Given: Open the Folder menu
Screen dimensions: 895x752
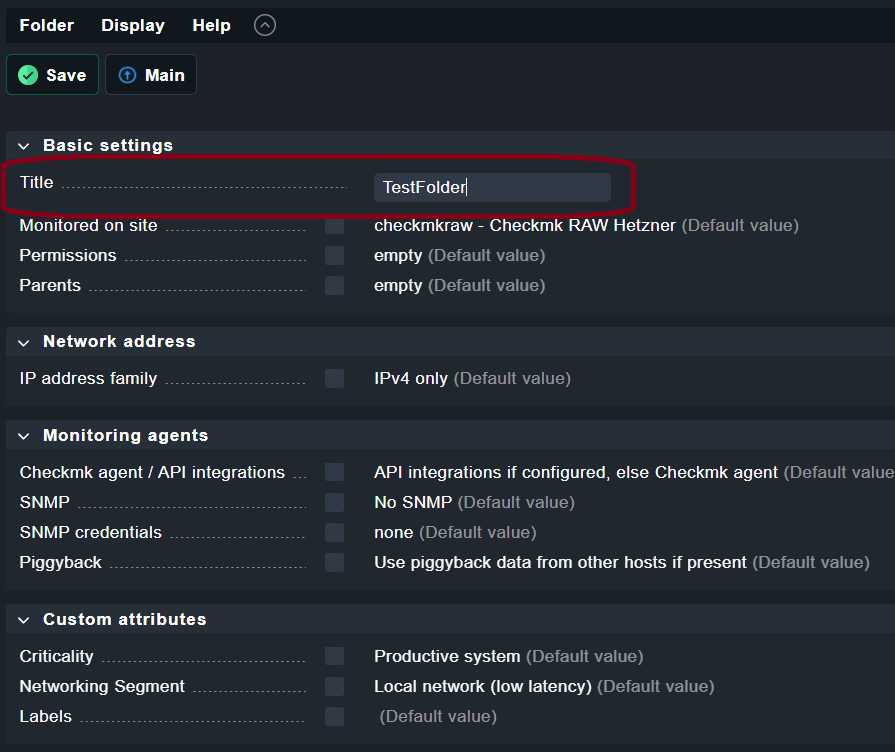Looking at the screenshot, I should click(x=47, y=25).
